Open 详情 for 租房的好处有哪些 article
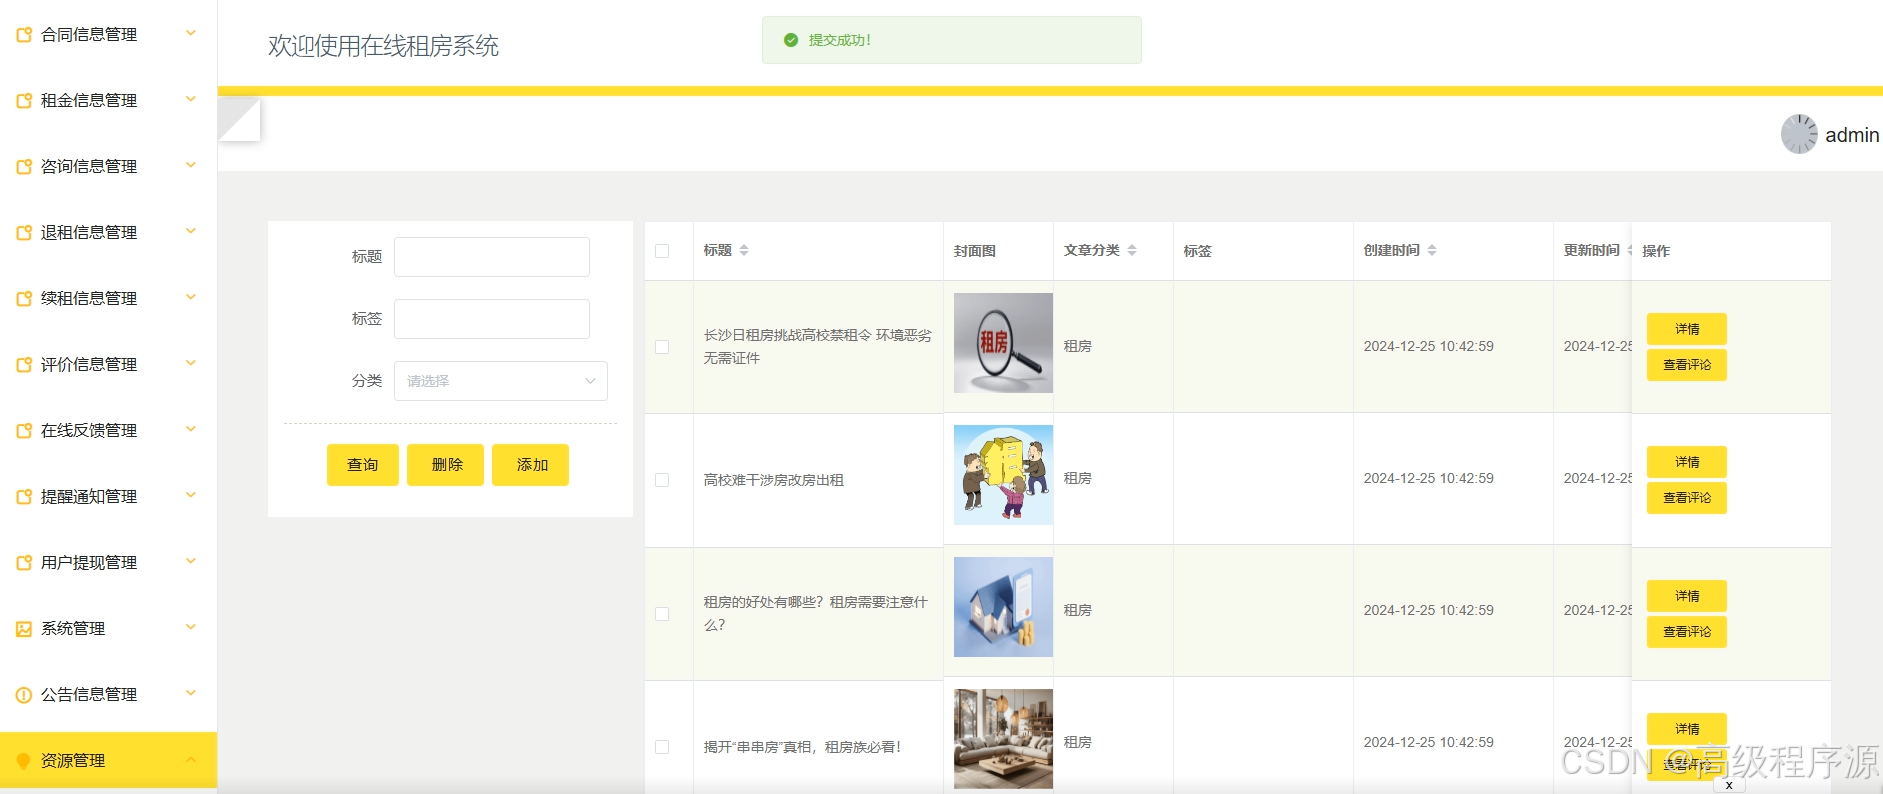The height and width of the screenshot is (794, 1883). tap(1687, 596)
